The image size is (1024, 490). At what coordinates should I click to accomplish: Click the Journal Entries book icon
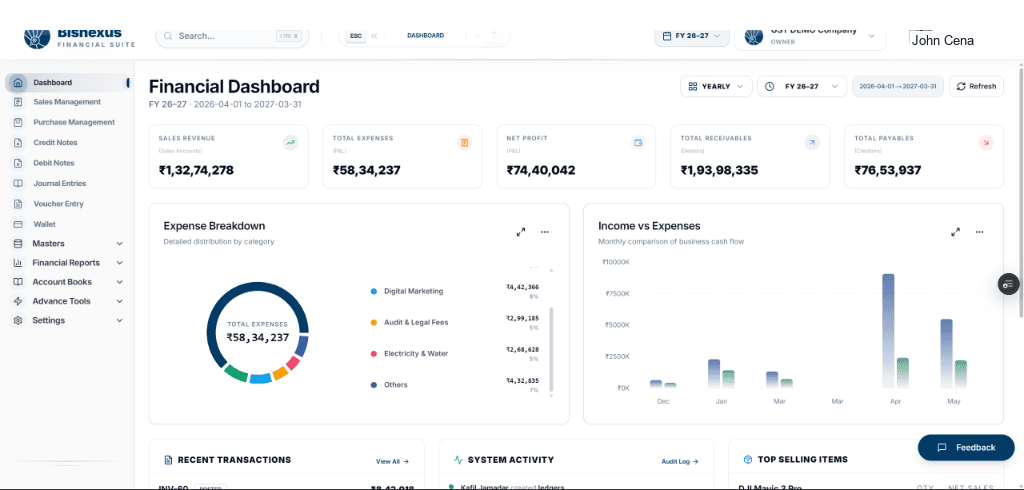18,184
